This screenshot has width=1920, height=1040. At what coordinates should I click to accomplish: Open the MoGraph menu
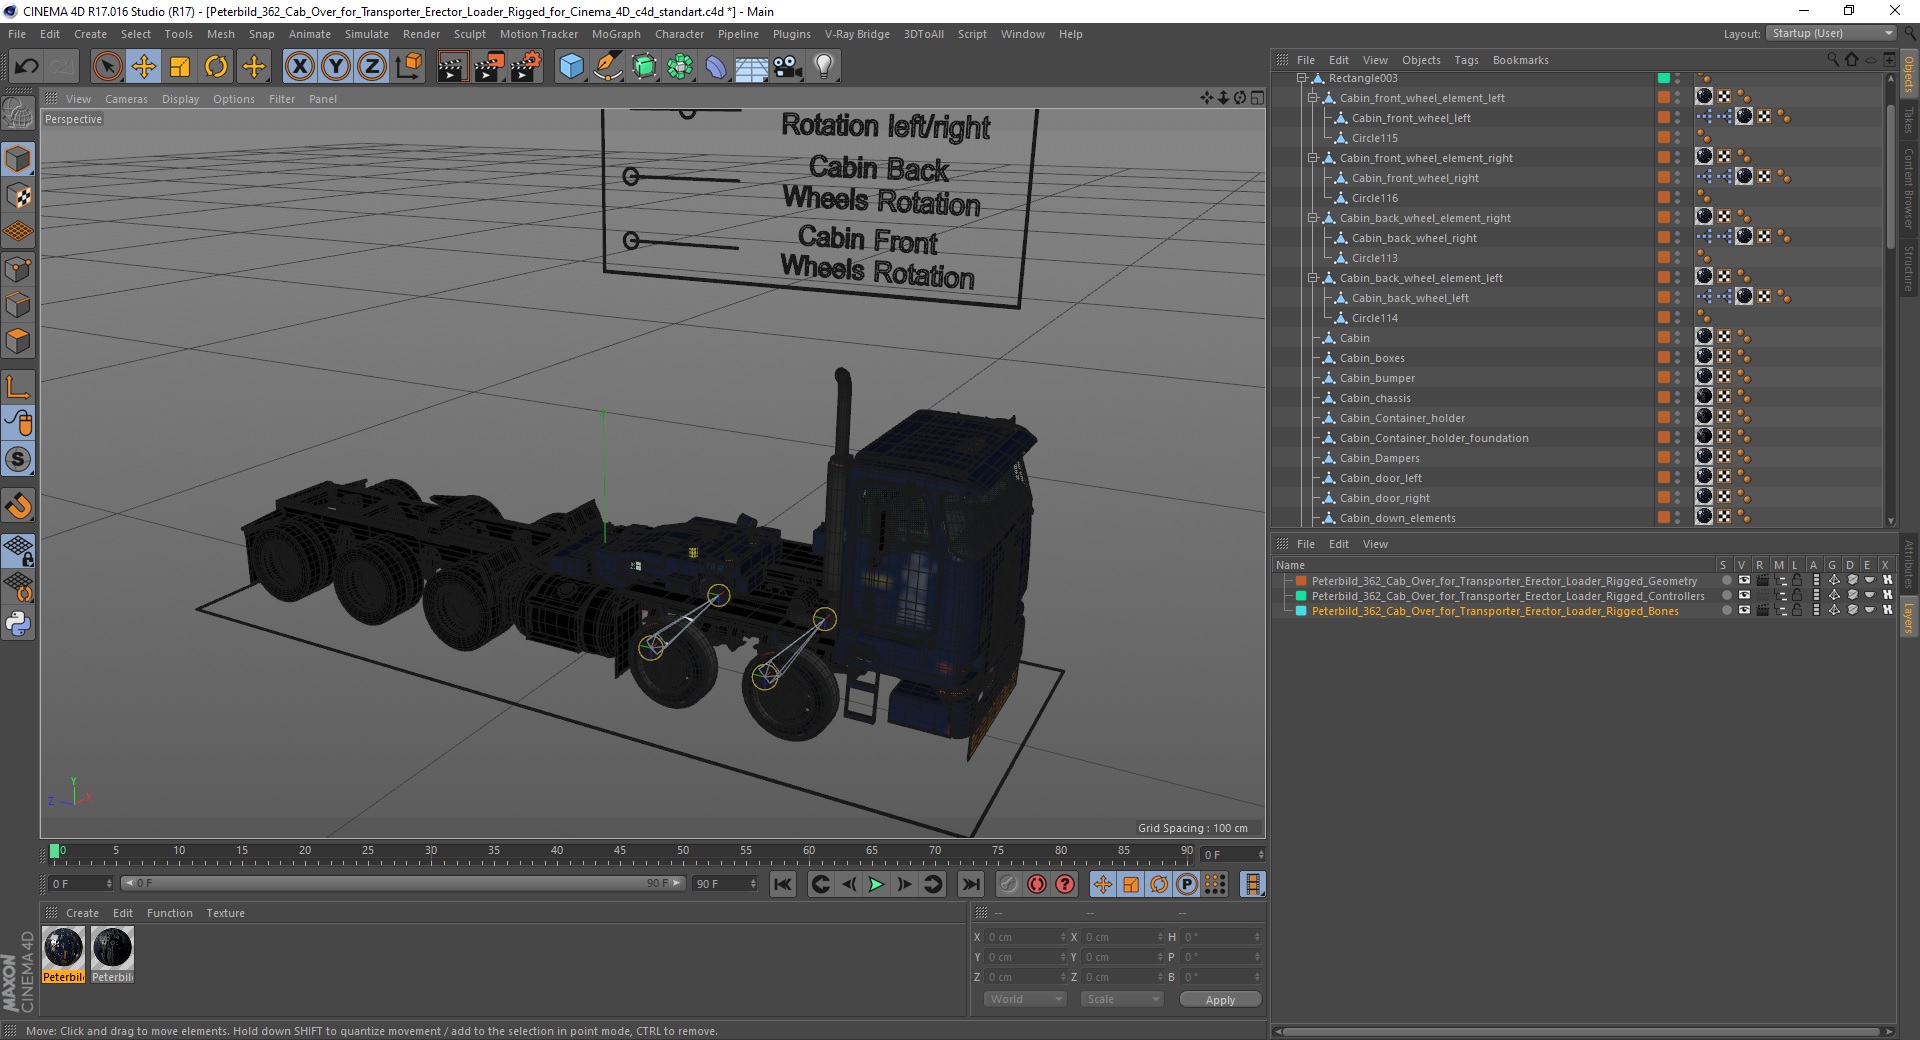[x=616, y=34]
